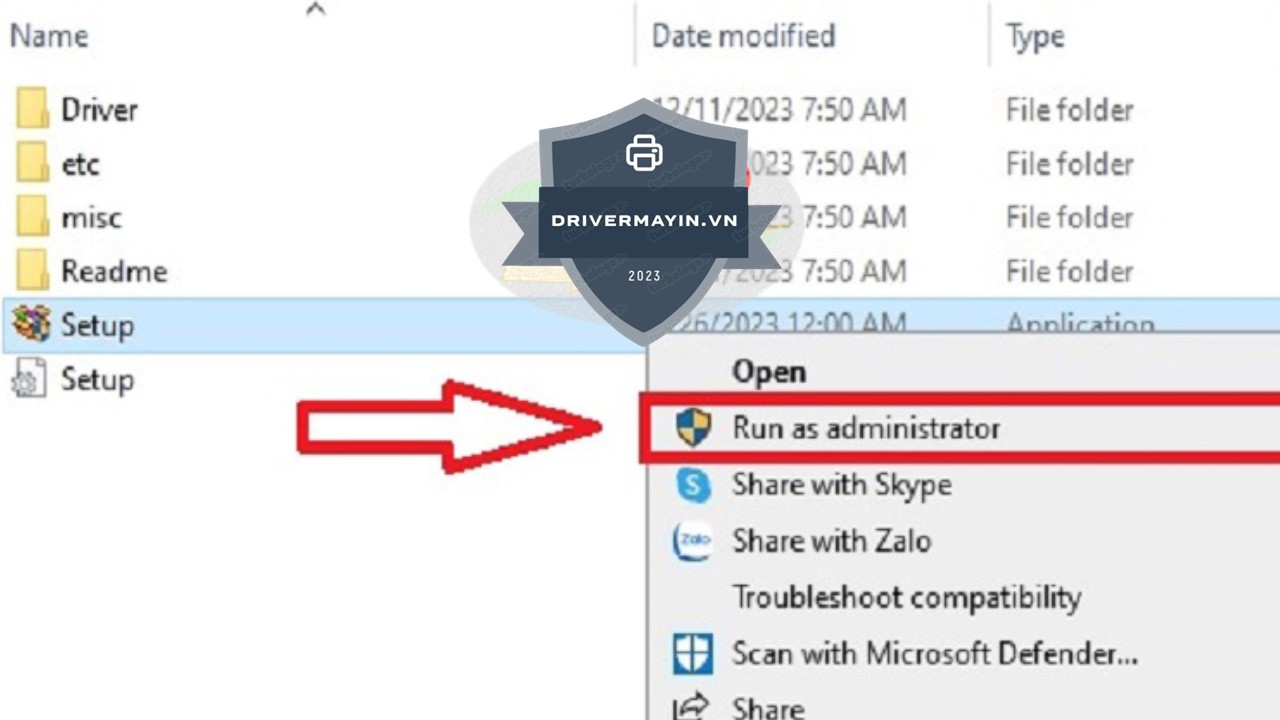Image resolution: width=1280 pixels, height=720 pixels.
Task: Select the Readme folder icon
Action: pos(32,271)
